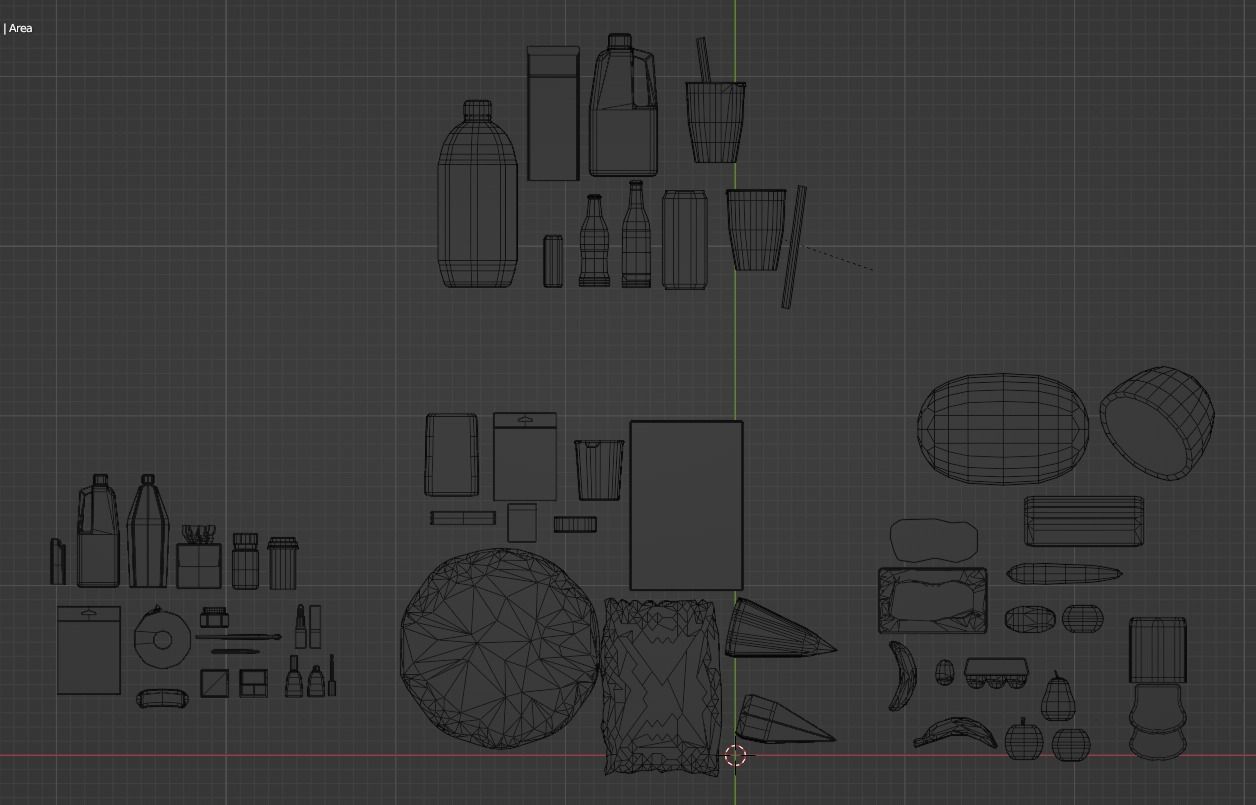This screenshot has height=805, width=1256.
Task: Select the large handled jug beside the carton
Action: coord(624,106)
